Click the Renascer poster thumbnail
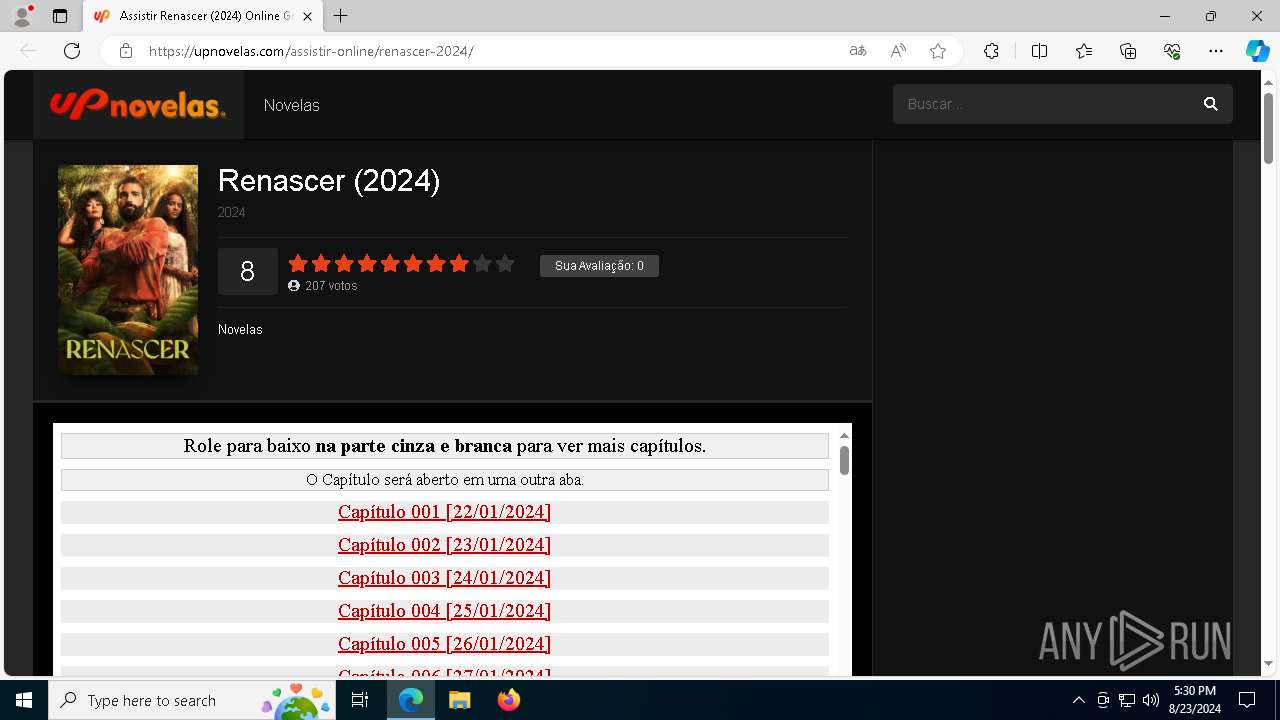The width and height of the screenshot is (1280, 720). [128, 270]
